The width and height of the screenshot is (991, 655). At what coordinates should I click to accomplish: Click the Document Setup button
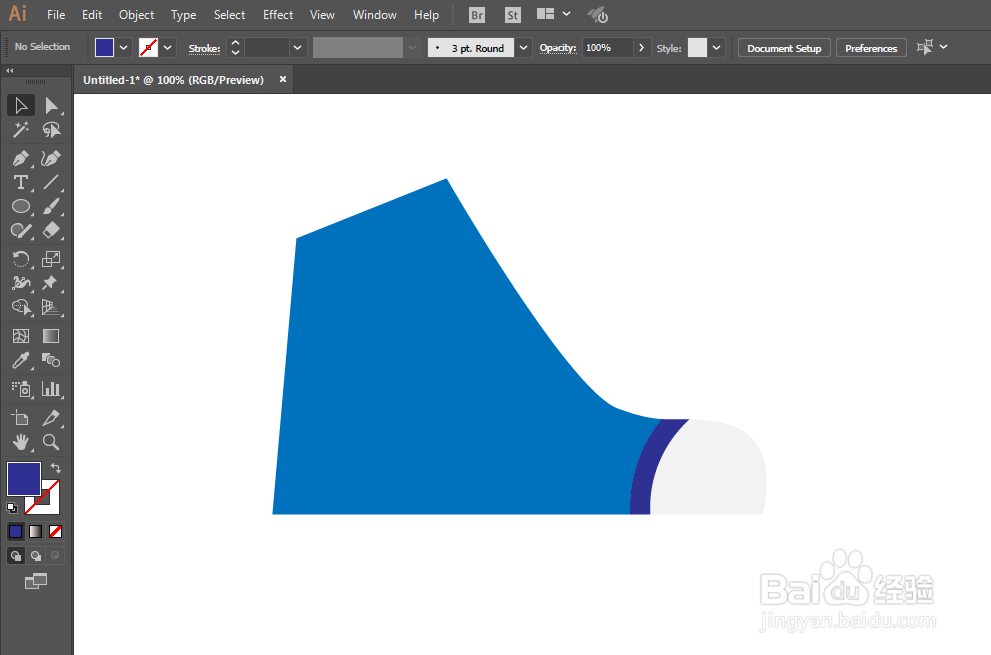click(784, 48)
